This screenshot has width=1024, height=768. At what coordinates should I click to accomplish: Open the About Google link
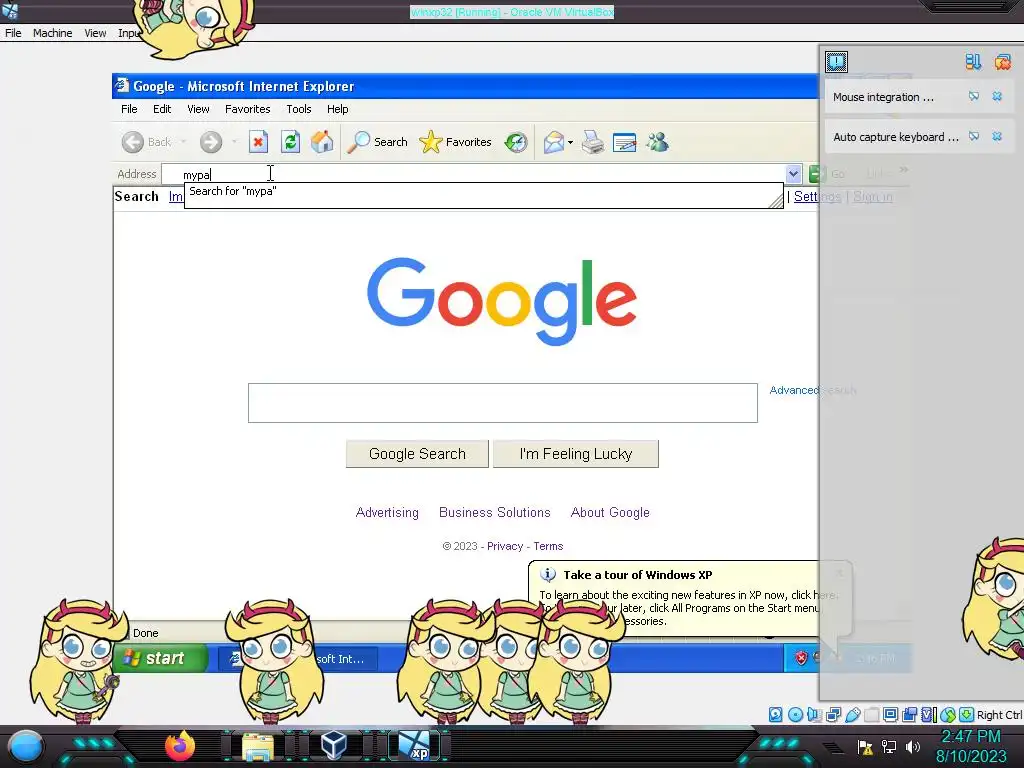[610, 513]
